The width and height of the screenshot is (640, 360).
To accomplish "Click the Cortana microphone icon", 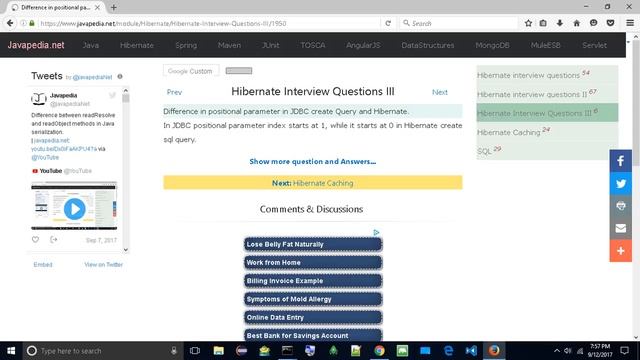I will coord(174,351).
